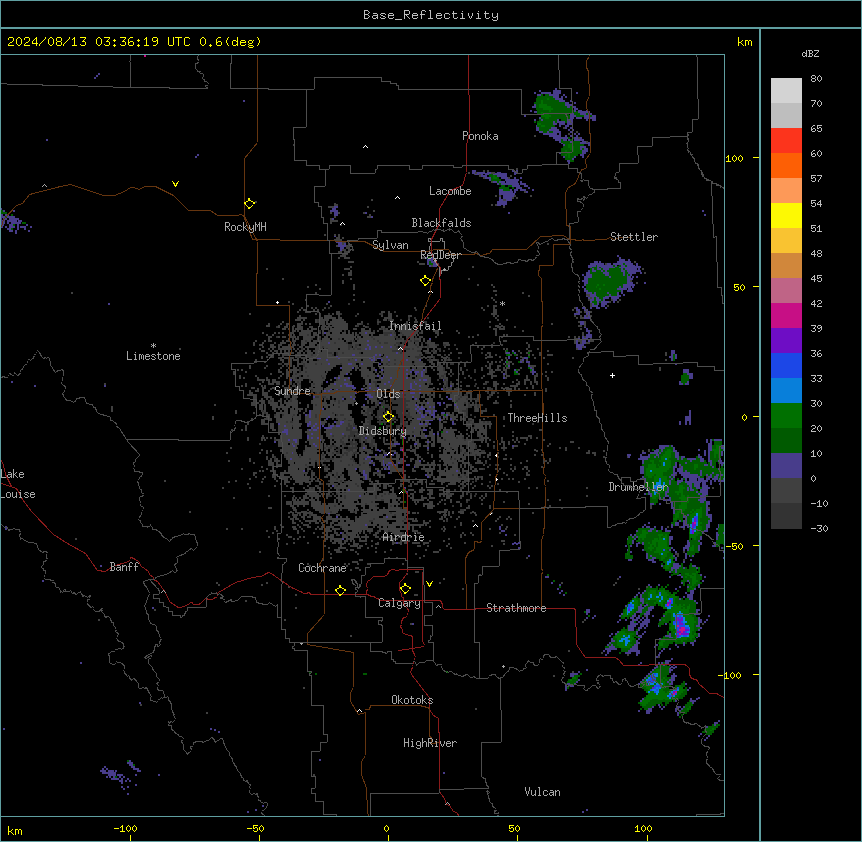The width and height of the screenshot is (862, 842).
Task: Click the Lacombe city label
Action: (450, 191)
